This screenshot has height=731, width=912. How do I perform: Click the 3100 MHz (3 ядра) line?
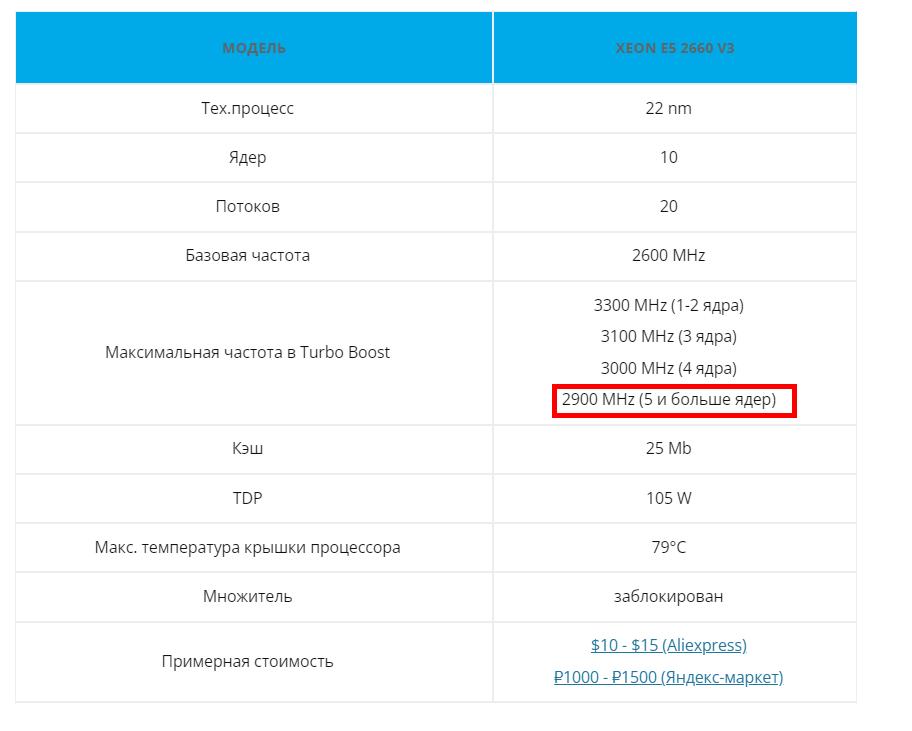coord(668,336)
